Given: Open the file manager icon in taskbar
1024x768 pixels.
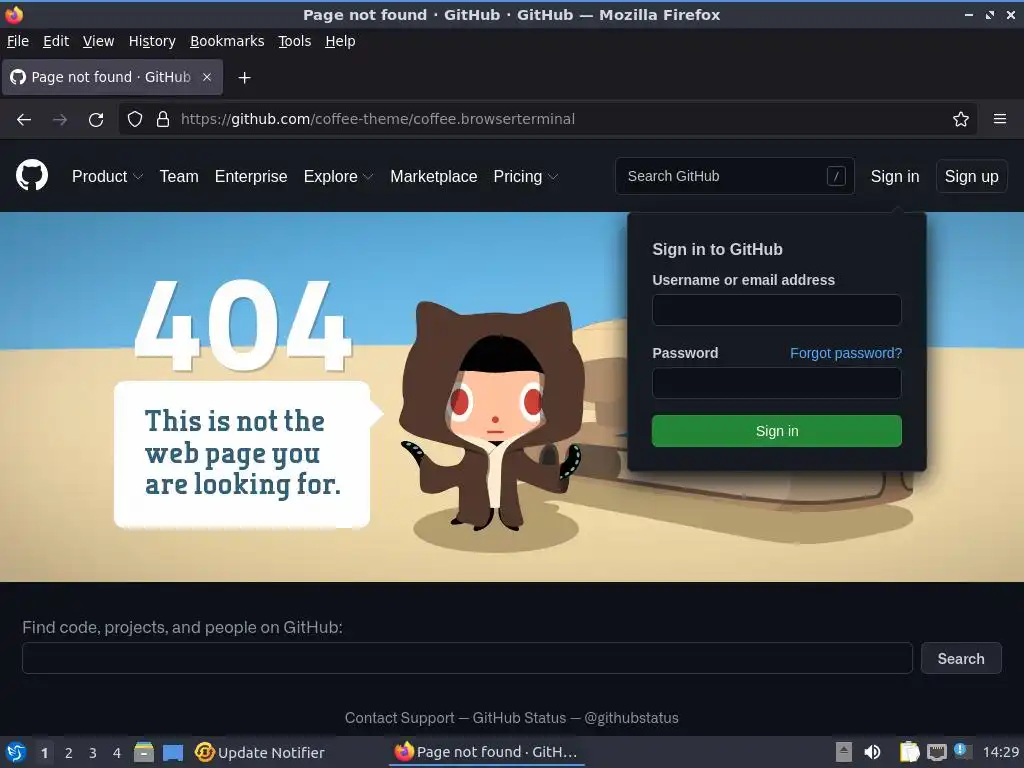Looking at the screenshot, I should (144, 752).
